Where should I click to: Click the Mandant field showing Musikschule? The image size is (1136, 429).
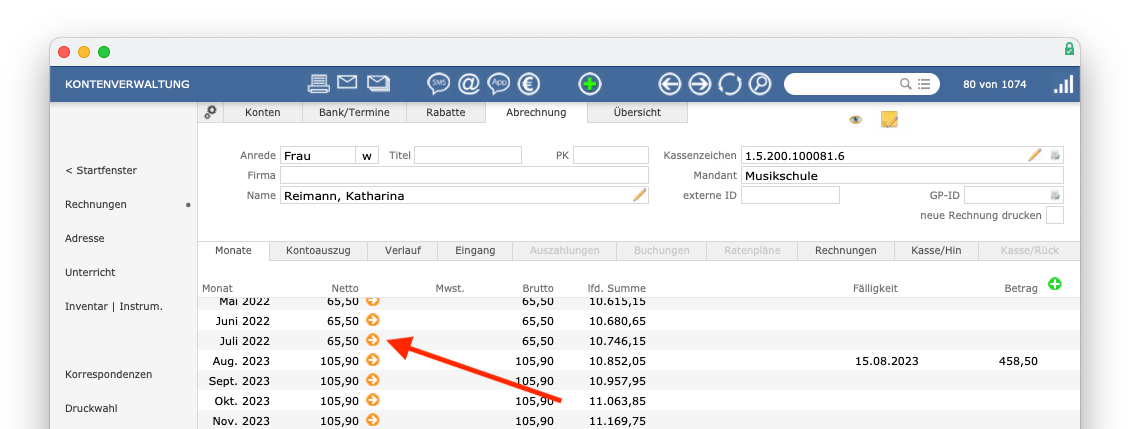click(x=903, y=175)
